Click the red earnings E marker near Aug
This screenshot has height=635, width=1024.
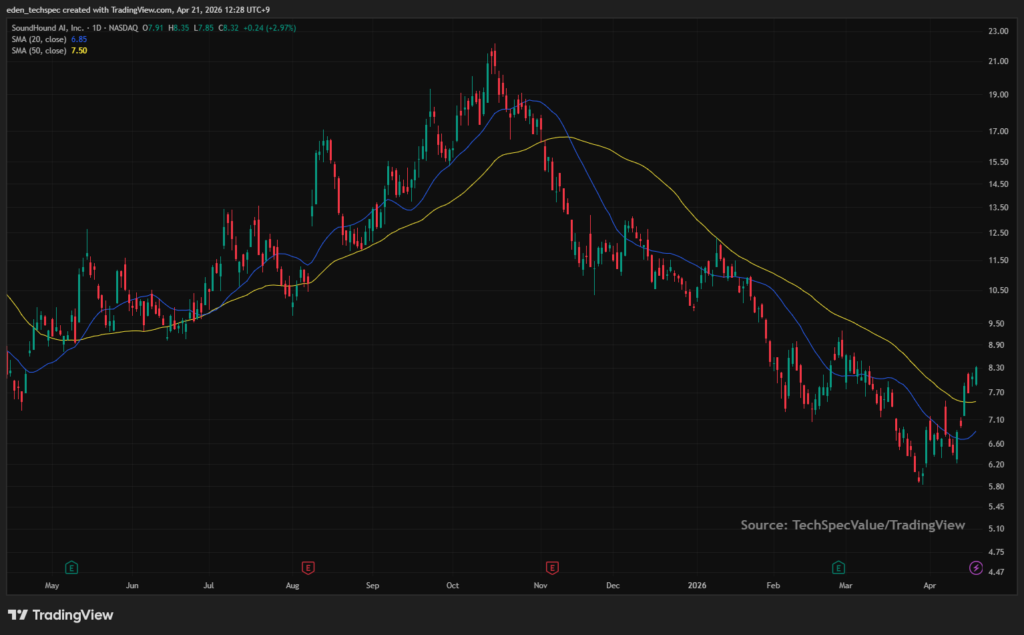point(308,567)
